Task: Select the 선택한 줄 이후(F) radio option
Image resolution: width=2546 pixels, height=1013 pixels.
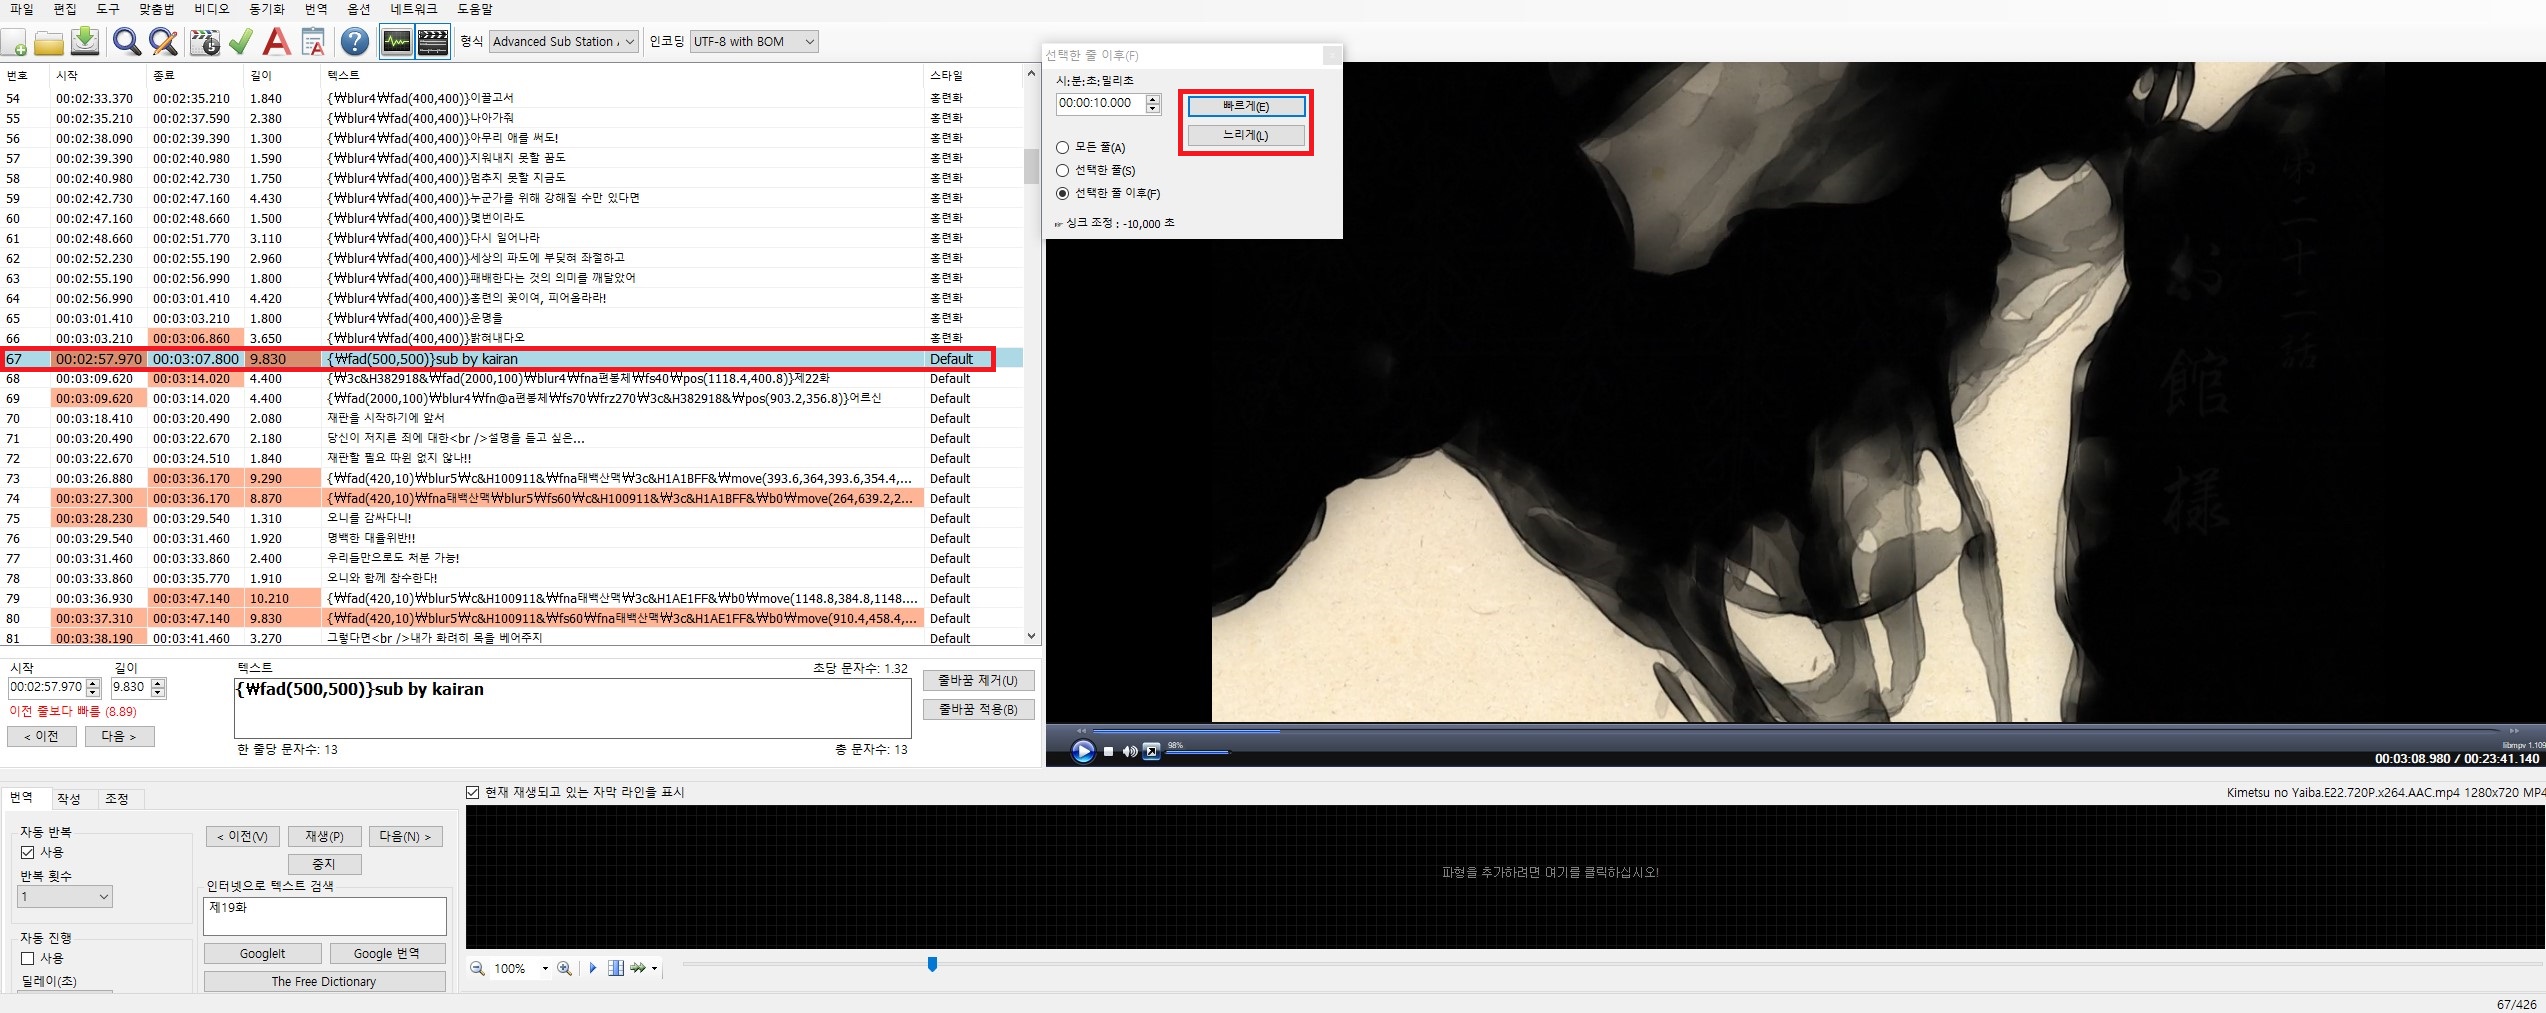Action: [1108, 193]
